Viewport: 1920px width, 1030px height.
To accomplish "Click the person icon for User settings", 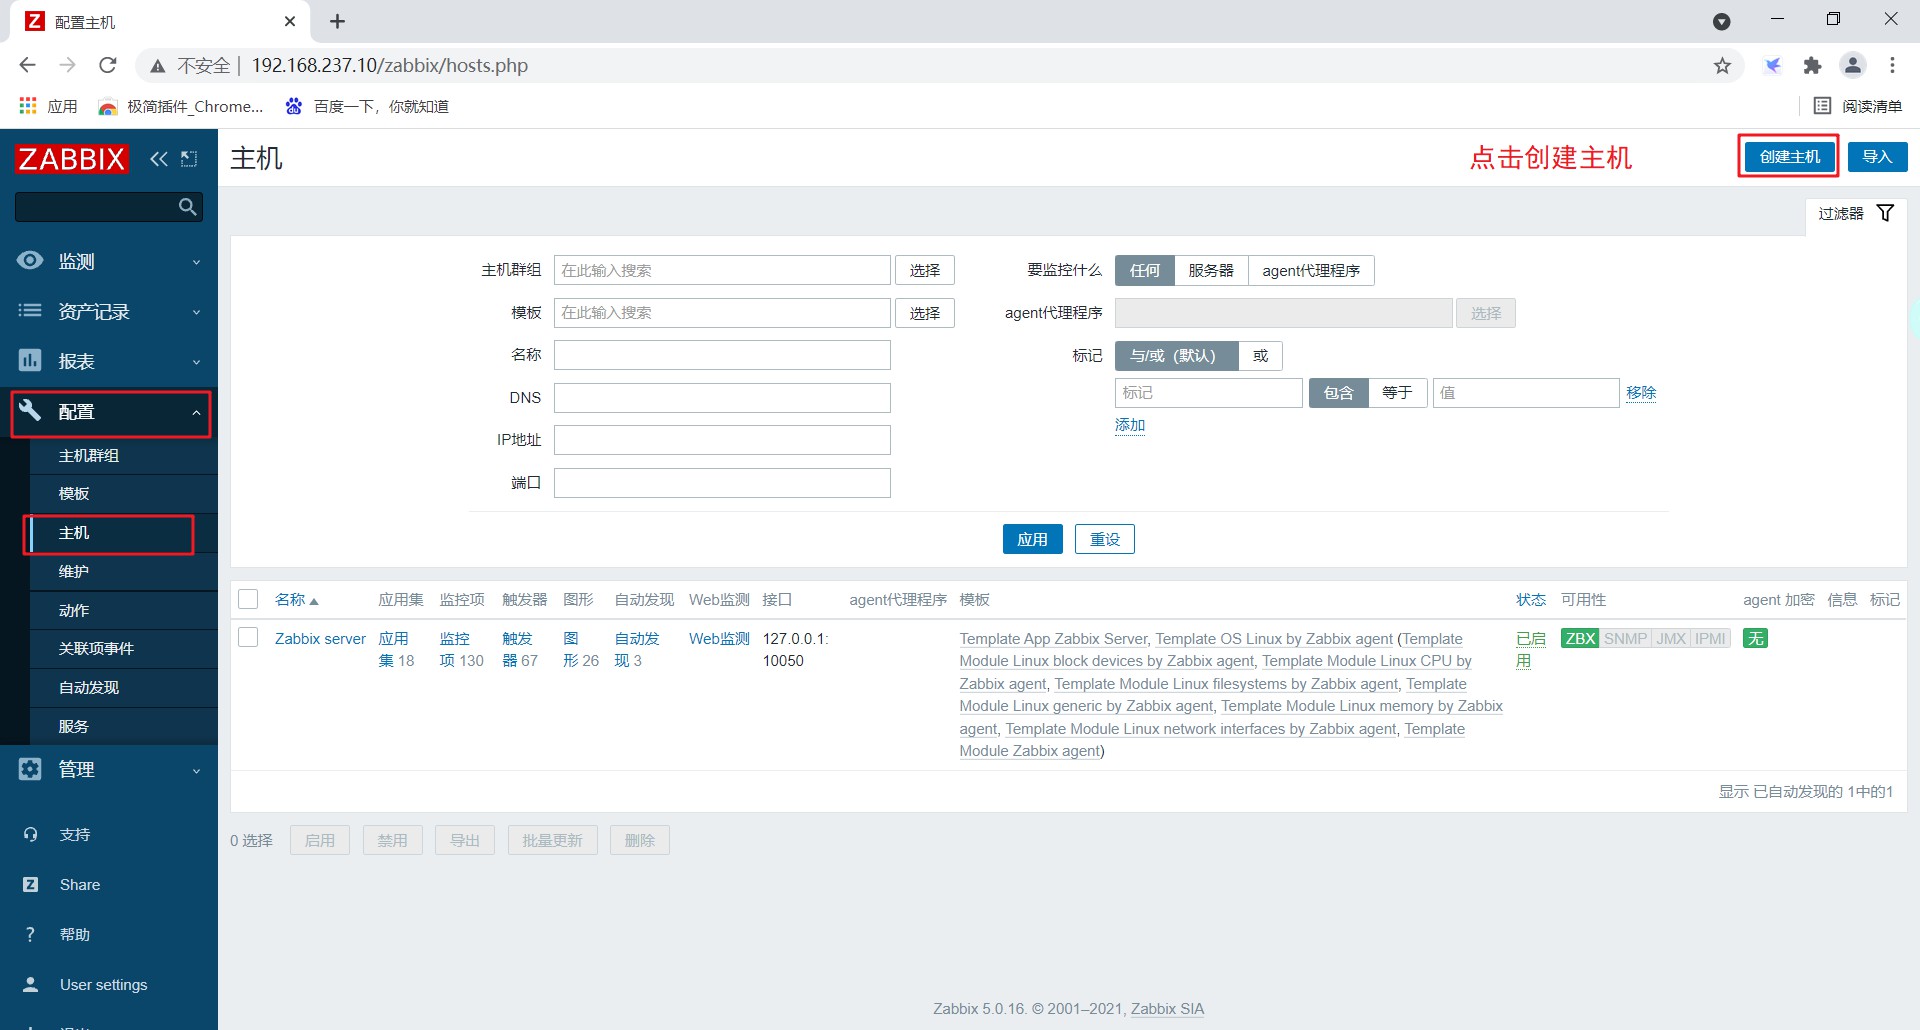I will point(30,984).
